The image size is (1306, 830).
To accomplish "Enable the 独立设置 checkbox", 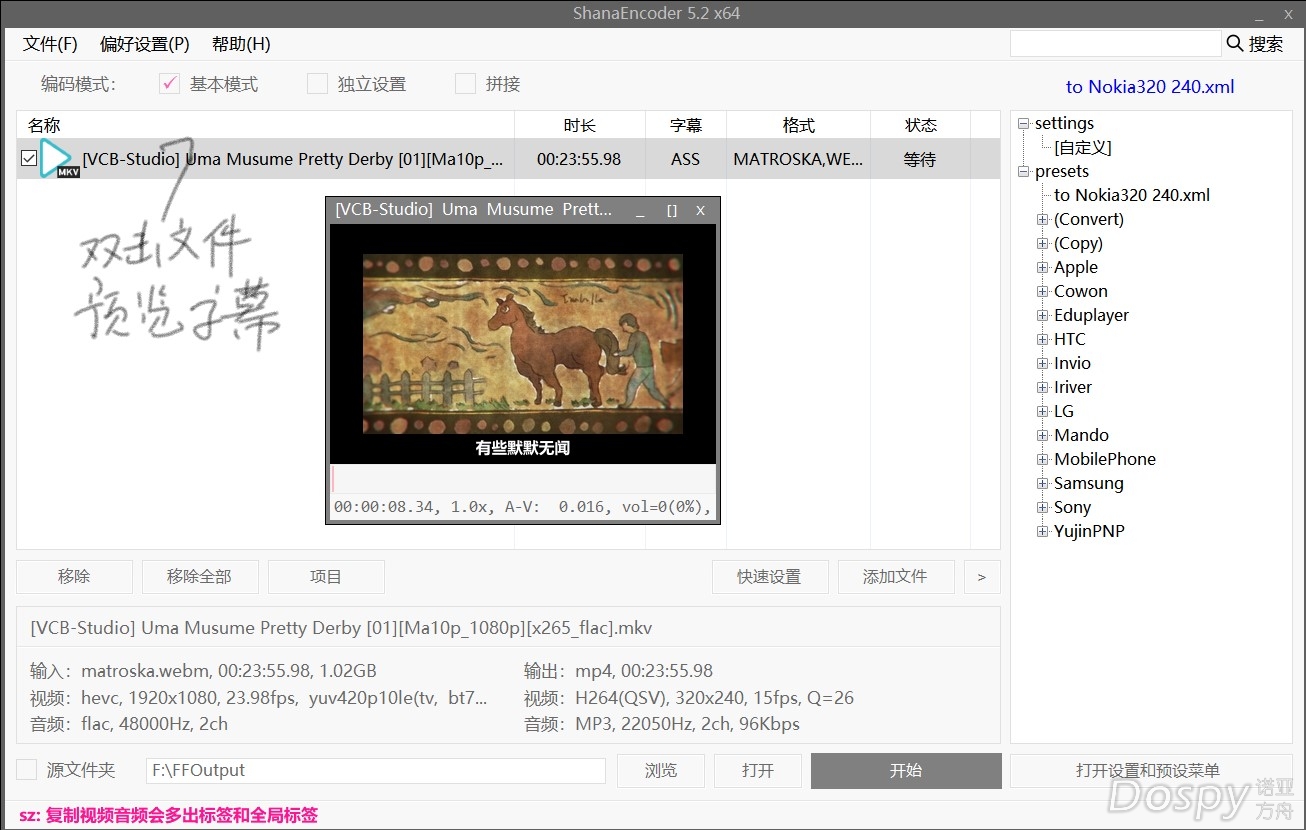I will tap(317, 84).
